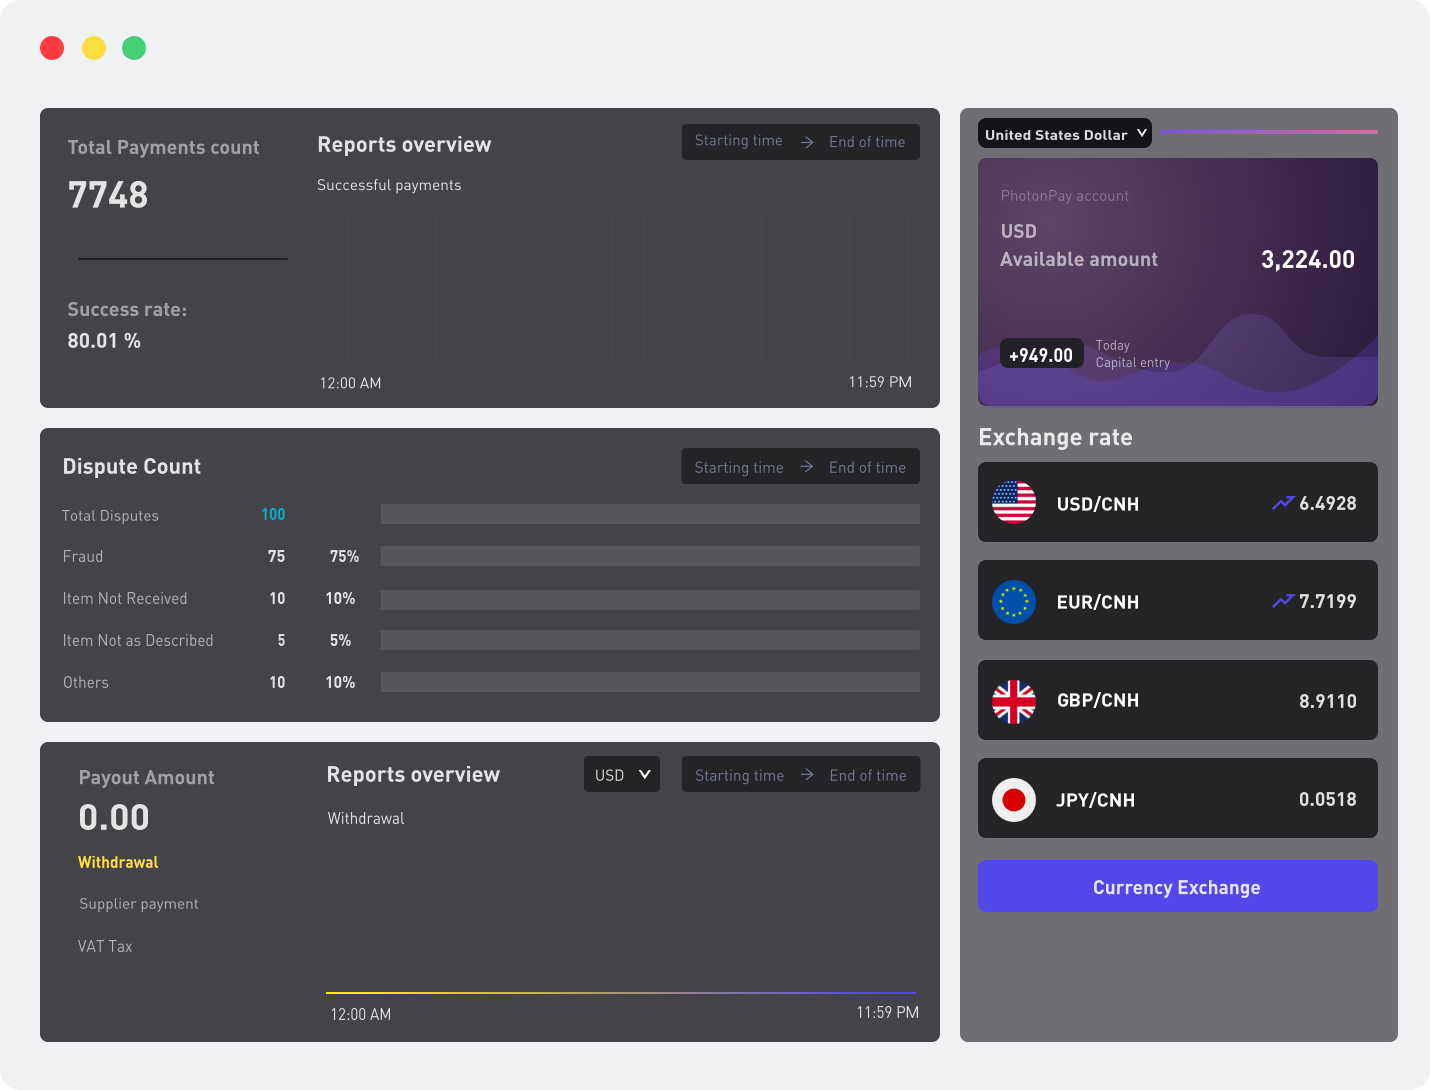Click the Exchange rate heading
1430x1090 pixels.
(x=1055, y=437)
